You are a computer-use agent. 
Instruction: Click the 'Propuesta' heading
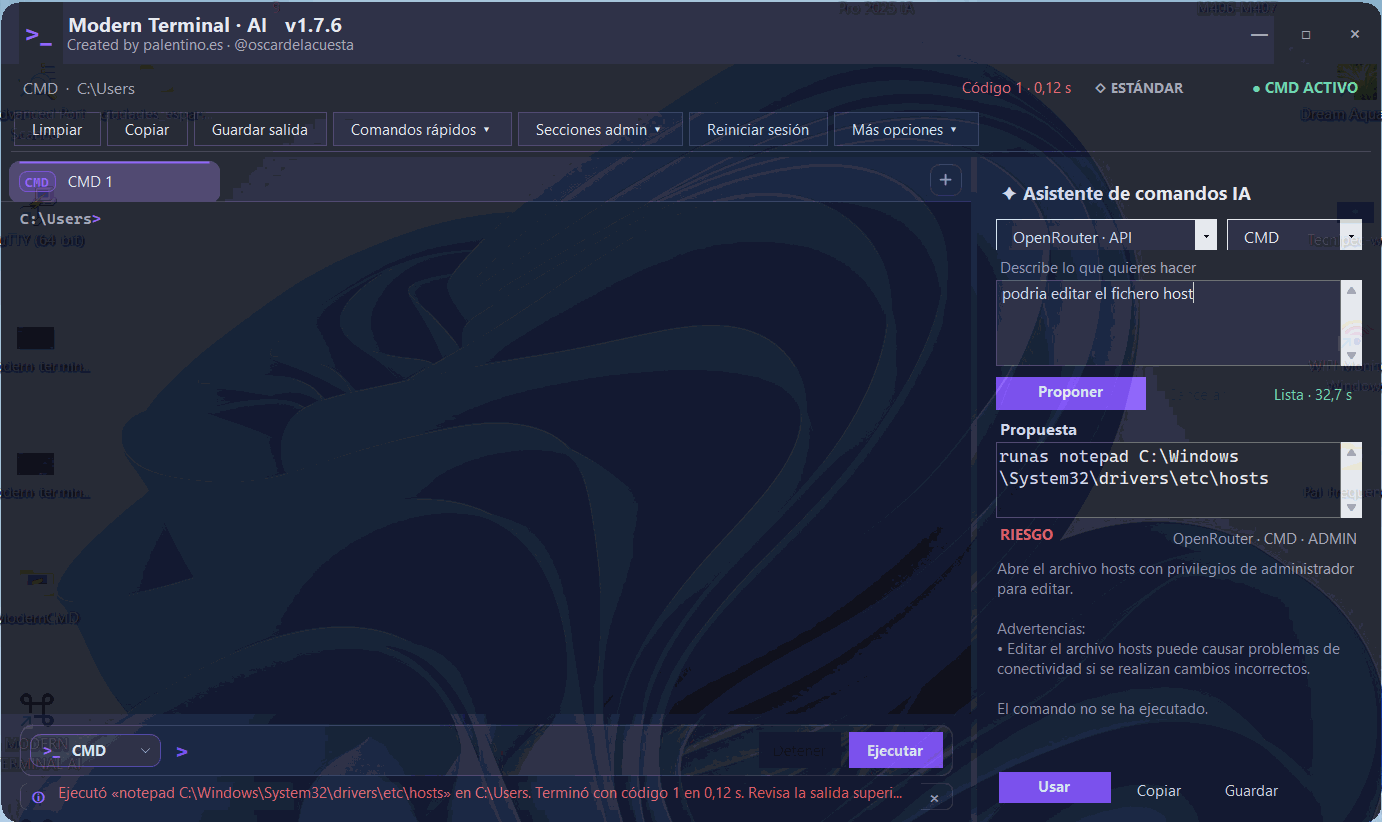coord(1038,430)
